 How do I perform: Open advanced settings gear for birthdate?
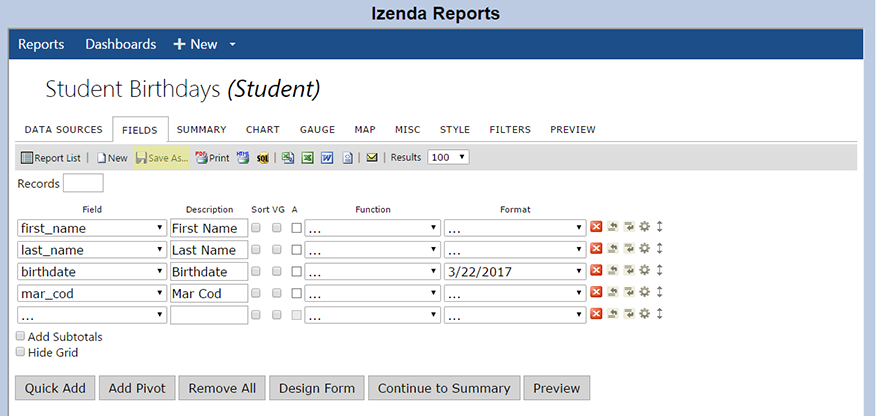[645, 270]
